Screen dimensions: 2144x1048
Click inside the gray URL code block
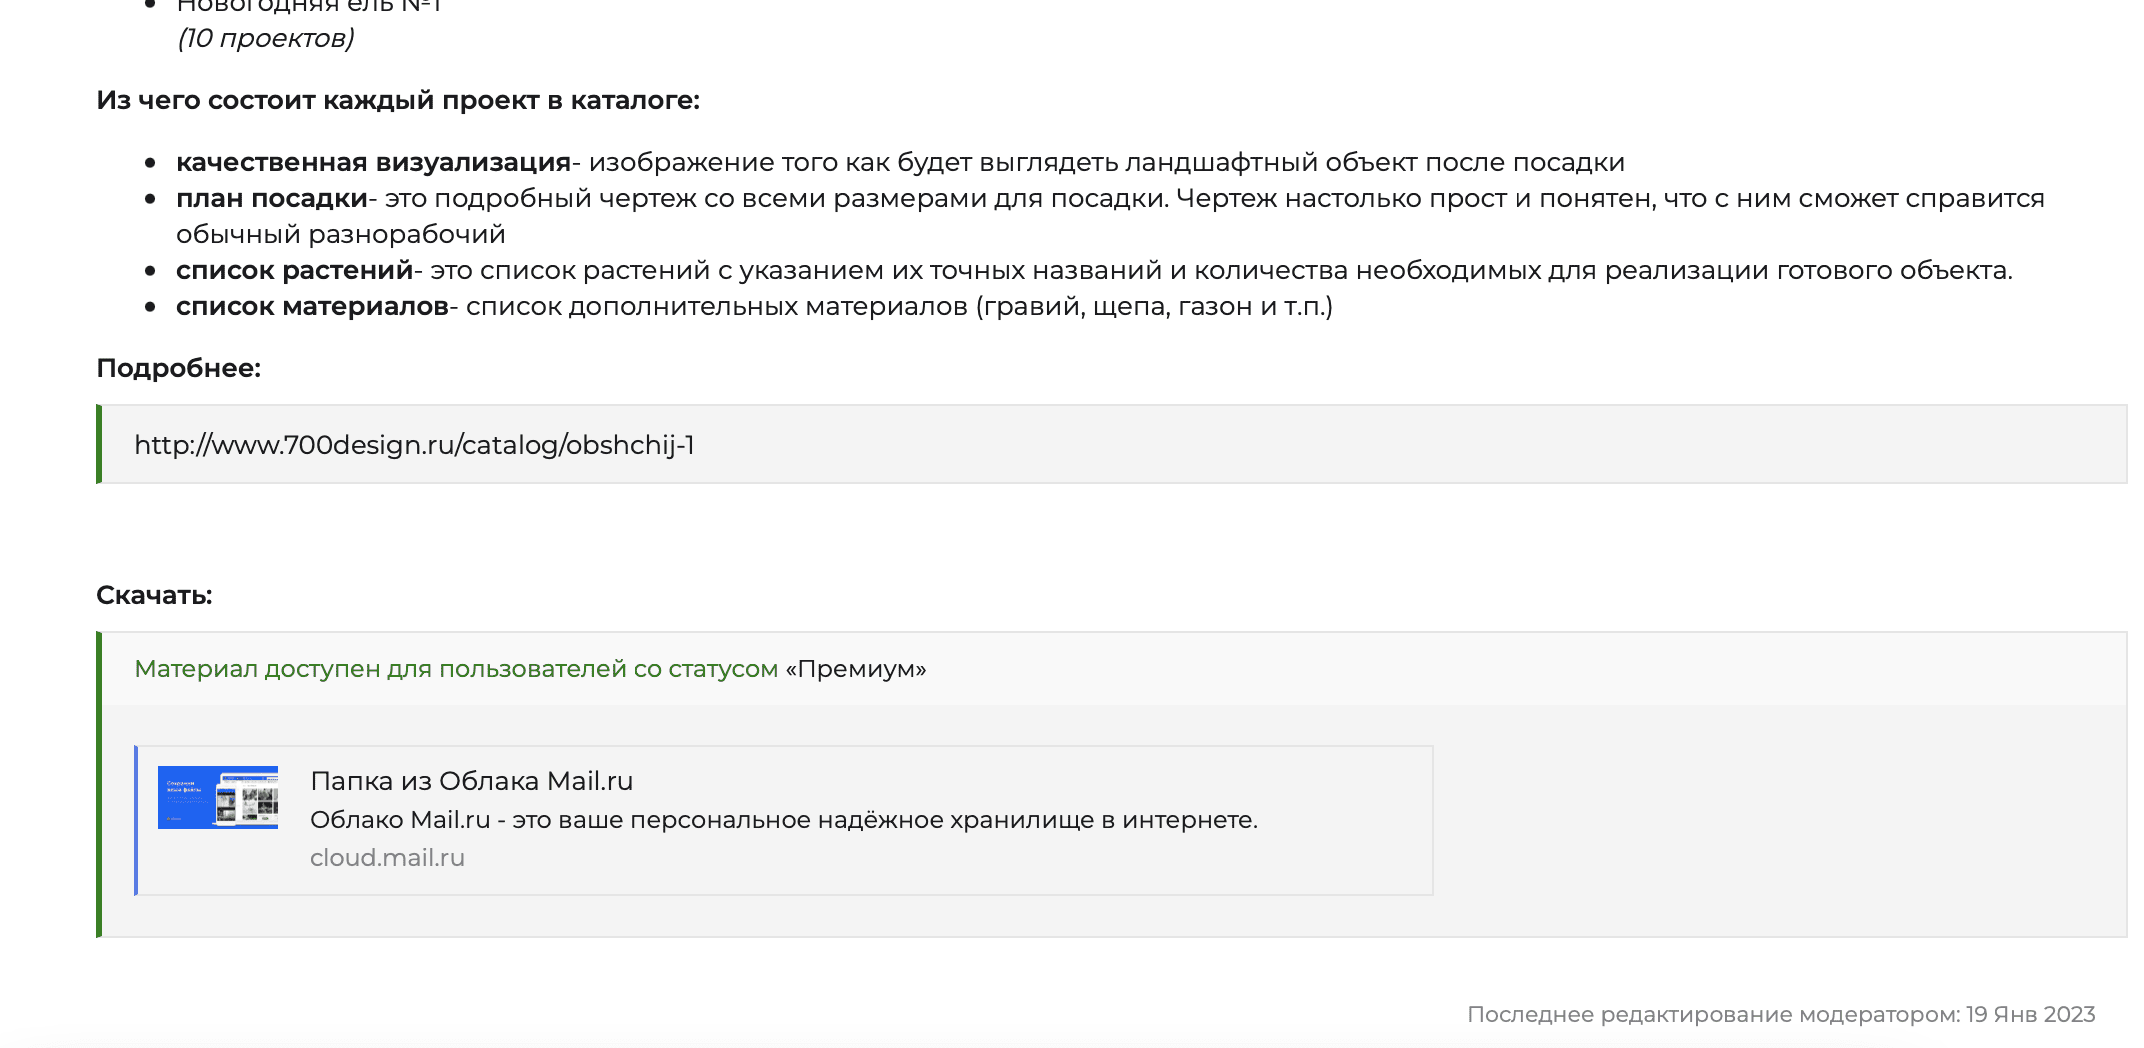click(x=1400, y=445)
